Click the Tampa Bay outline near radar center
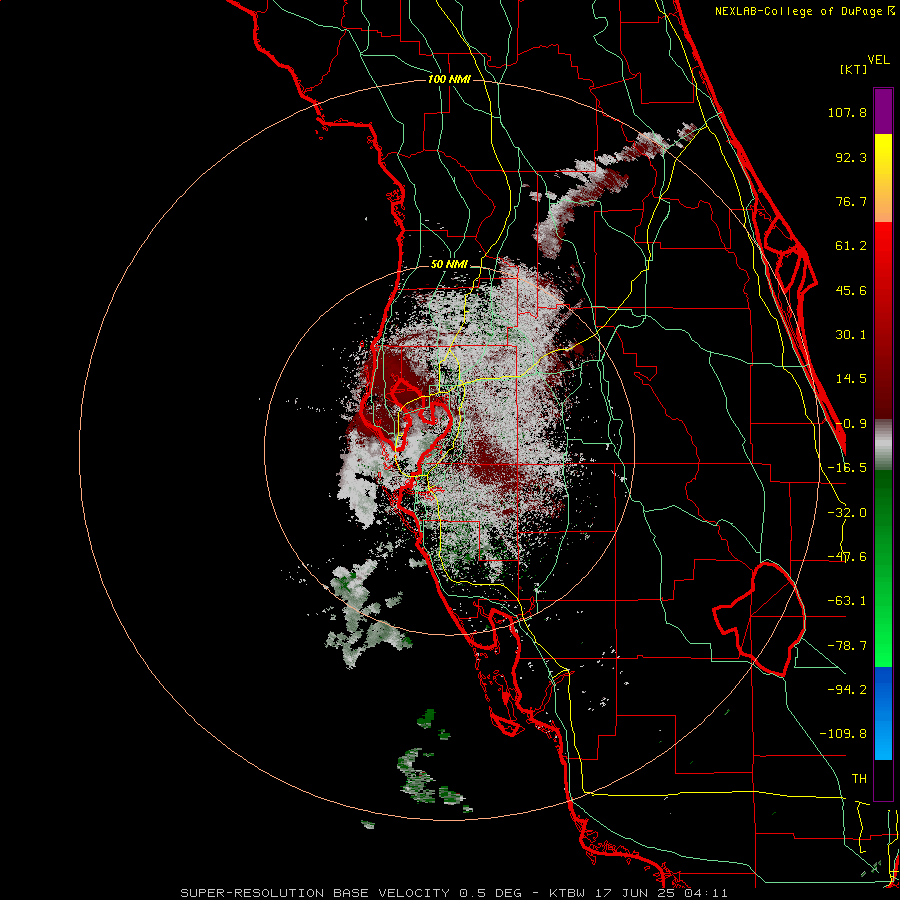 422,428
